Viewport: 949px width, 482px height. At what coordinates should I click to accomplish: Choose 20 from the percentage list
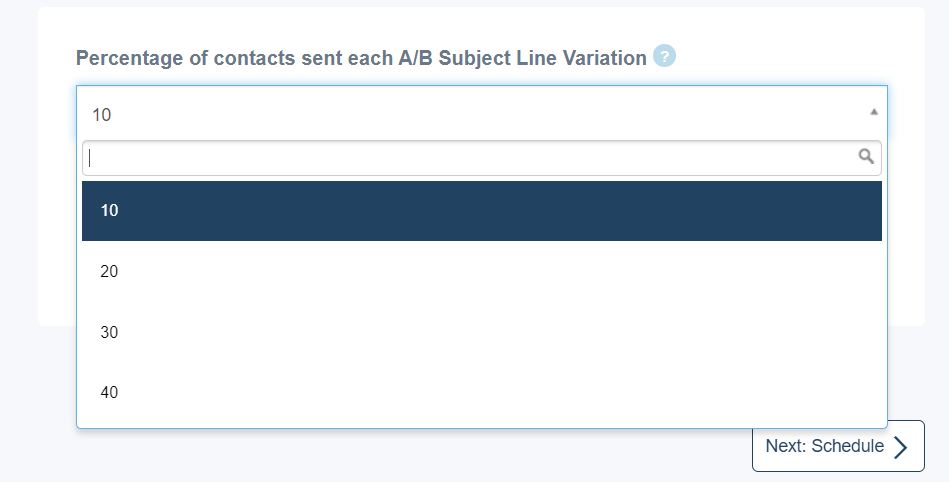482,271
